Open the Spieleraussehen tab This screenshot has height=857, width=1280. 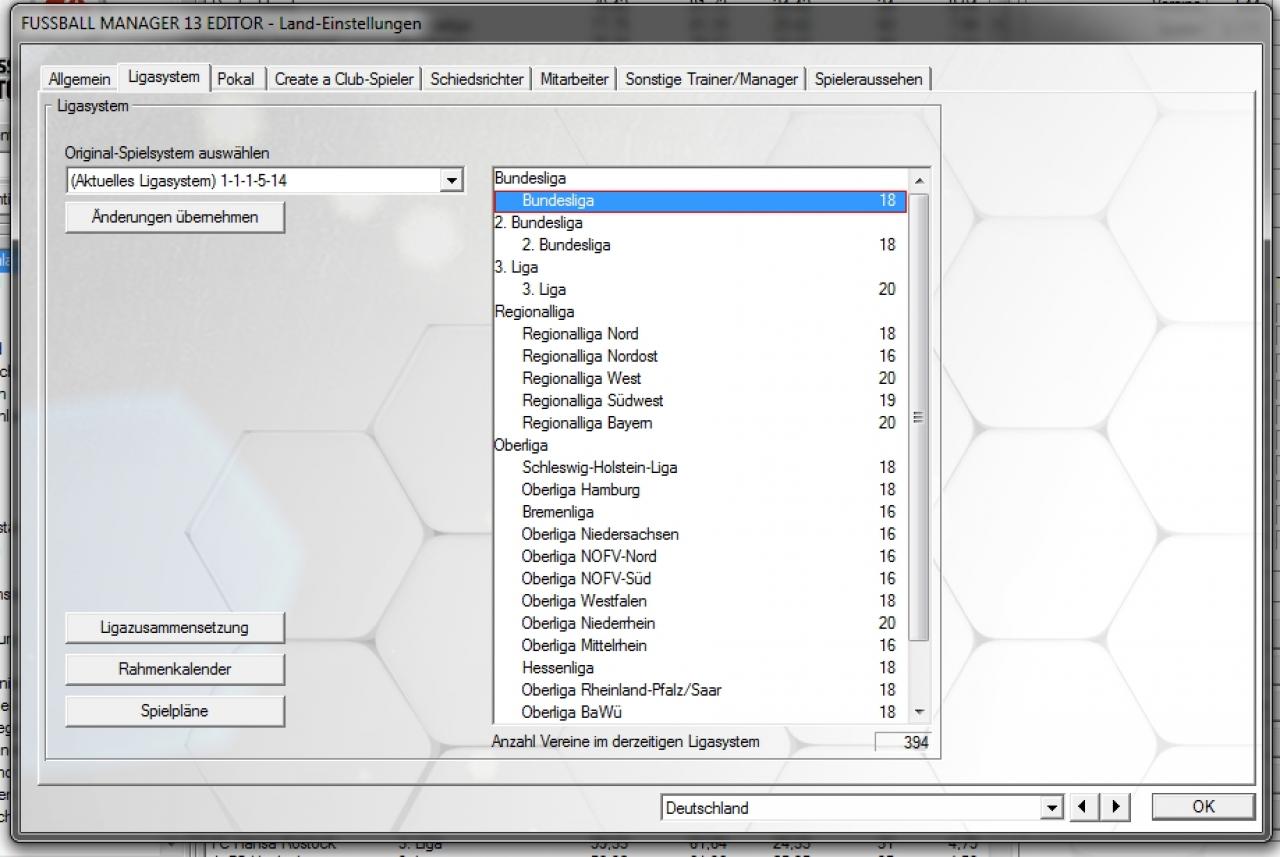click(869, 79)
